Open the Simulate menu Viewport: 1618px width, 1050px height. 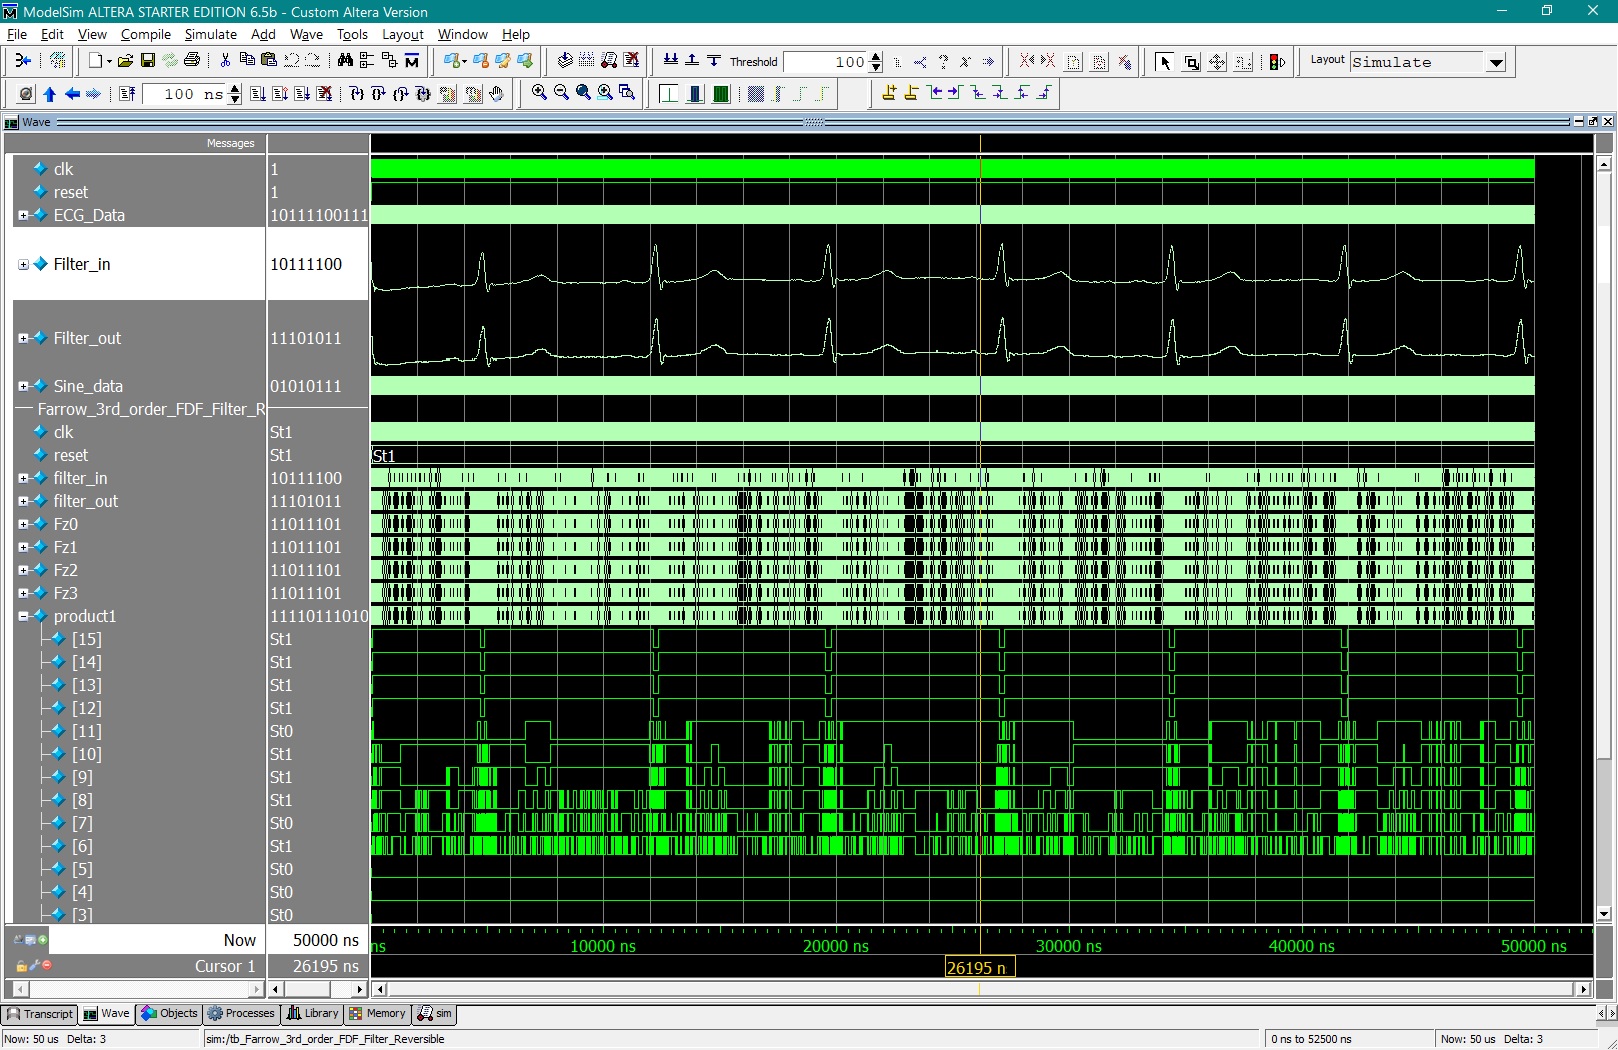coord(210,34)
